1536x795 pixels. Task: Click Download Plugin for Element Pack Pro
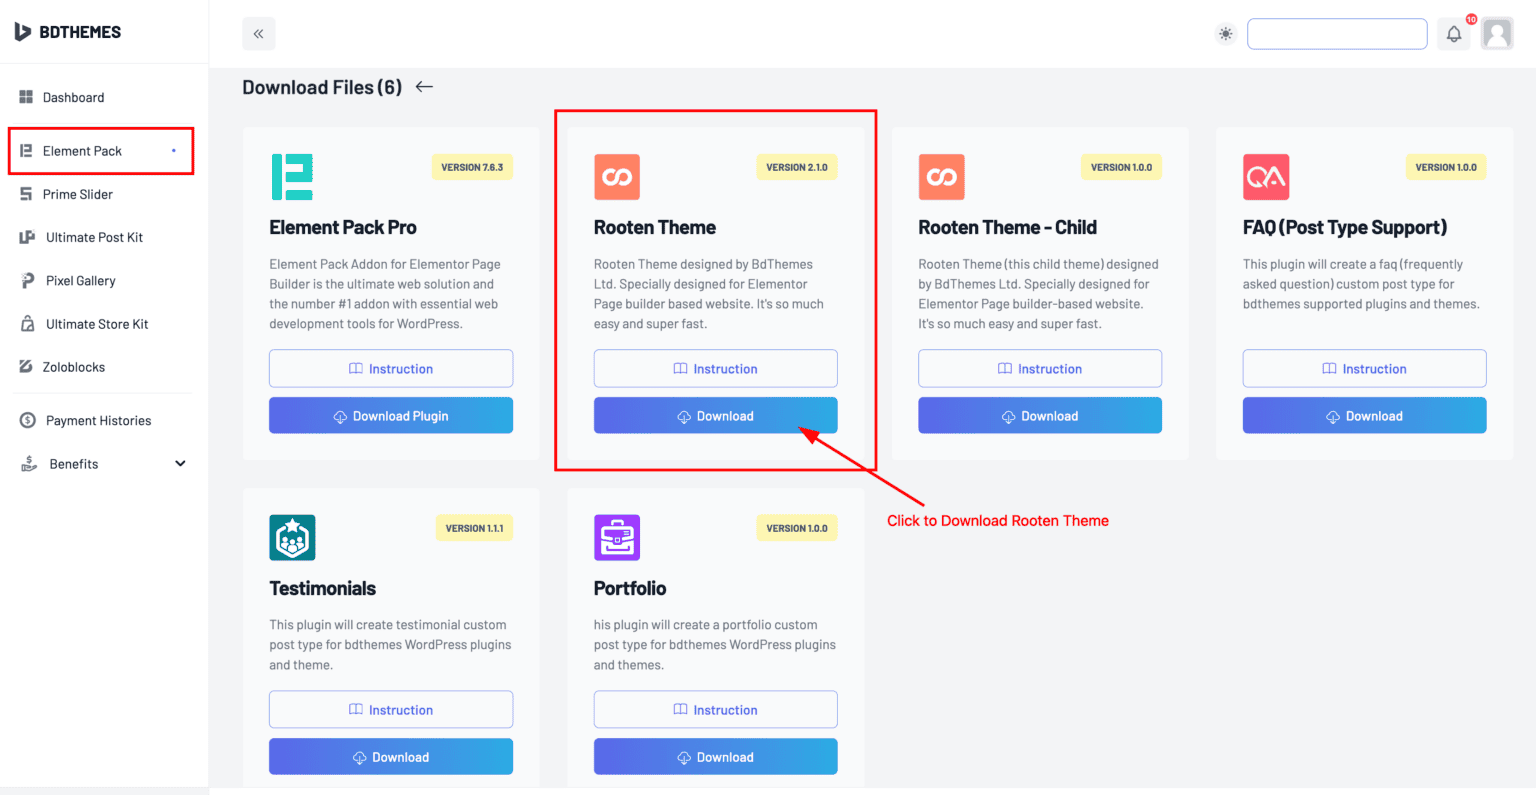point(391,416)
